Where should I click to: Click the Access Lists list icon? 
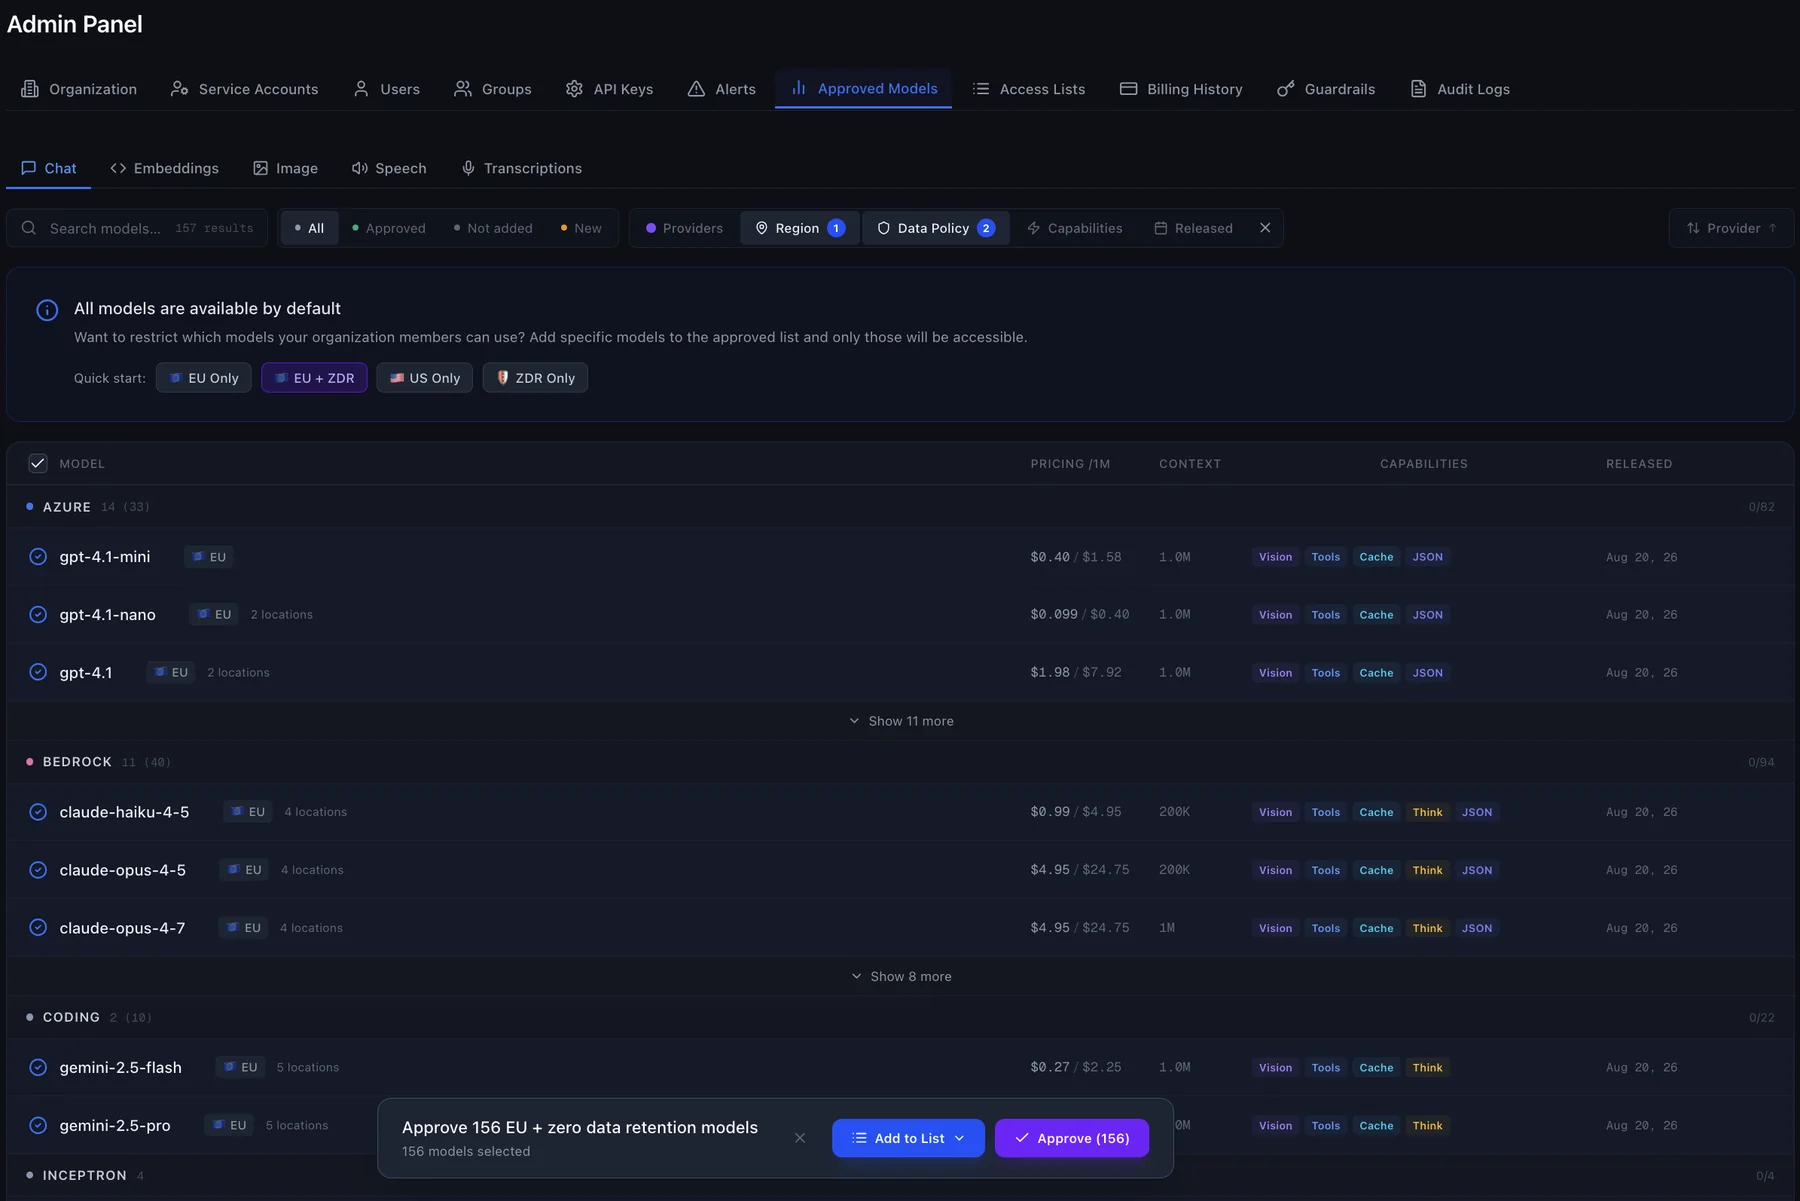point(981,89)
